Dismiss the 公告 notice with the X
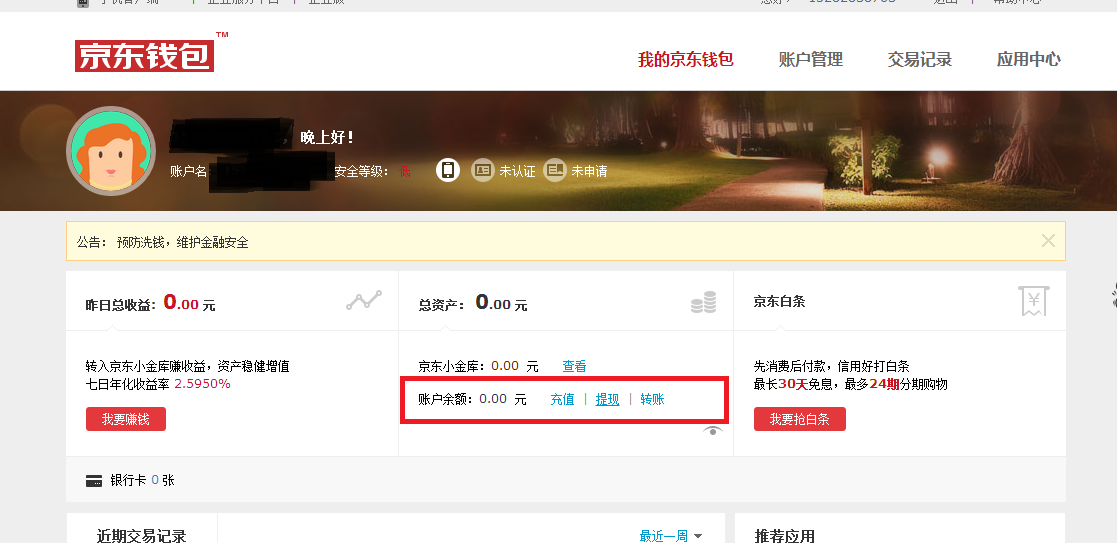The image size is (1117, 543). click(x=1048, y=241)
